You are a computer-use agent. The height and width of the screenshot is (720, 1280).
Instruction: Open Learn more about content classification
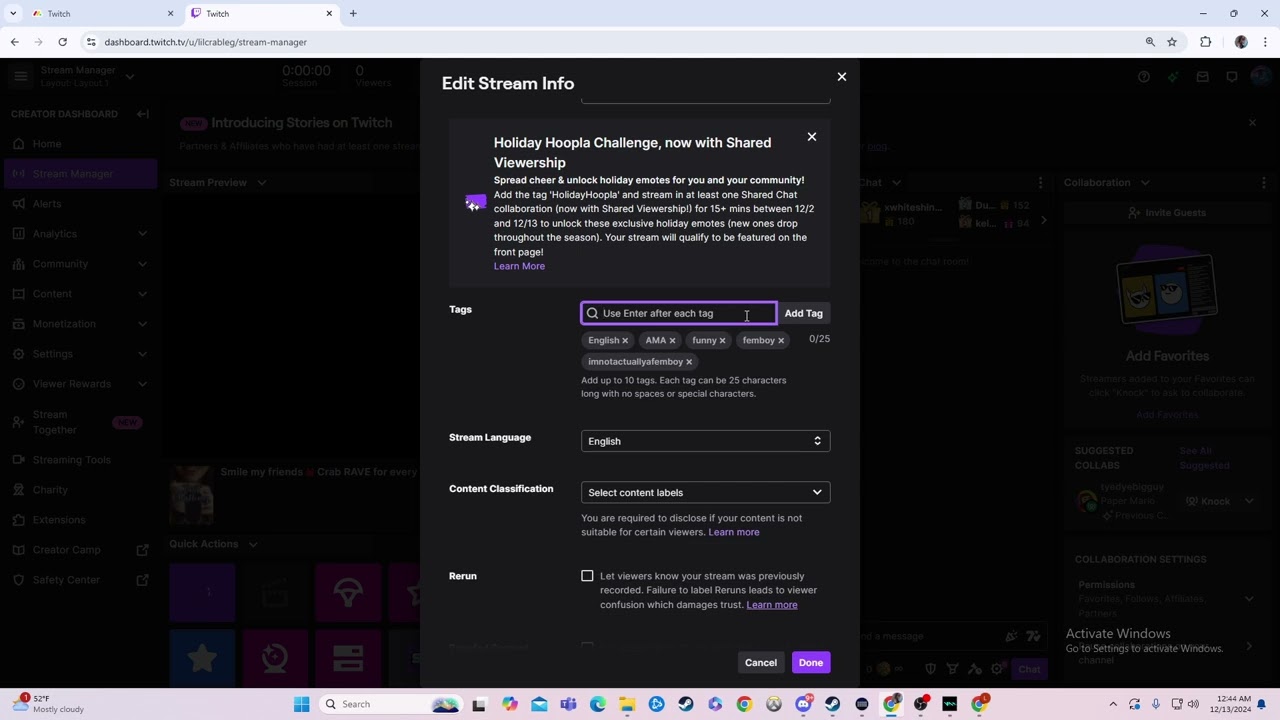[x=734, y=532]
